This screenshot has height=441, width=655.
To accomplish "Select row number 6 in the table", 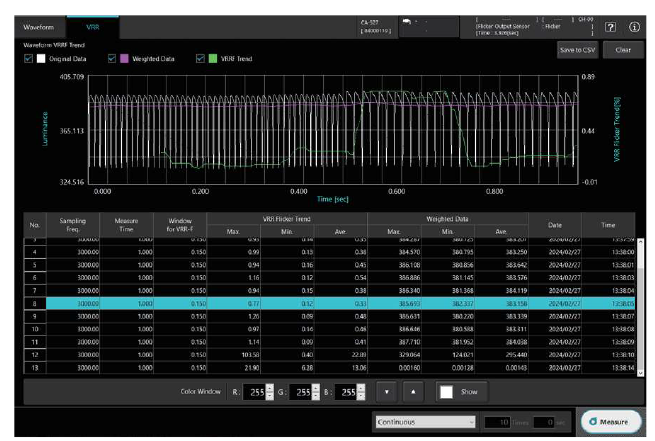I will (330, 278).
